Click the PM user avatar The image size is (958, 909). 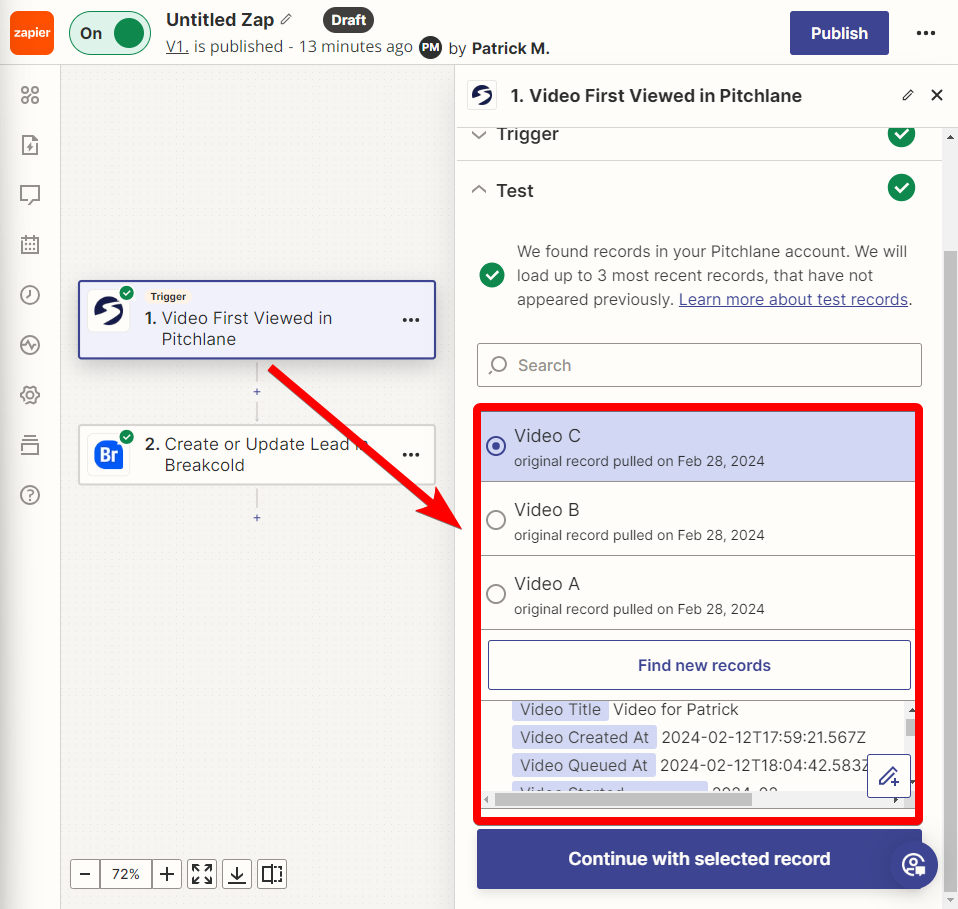431,48
